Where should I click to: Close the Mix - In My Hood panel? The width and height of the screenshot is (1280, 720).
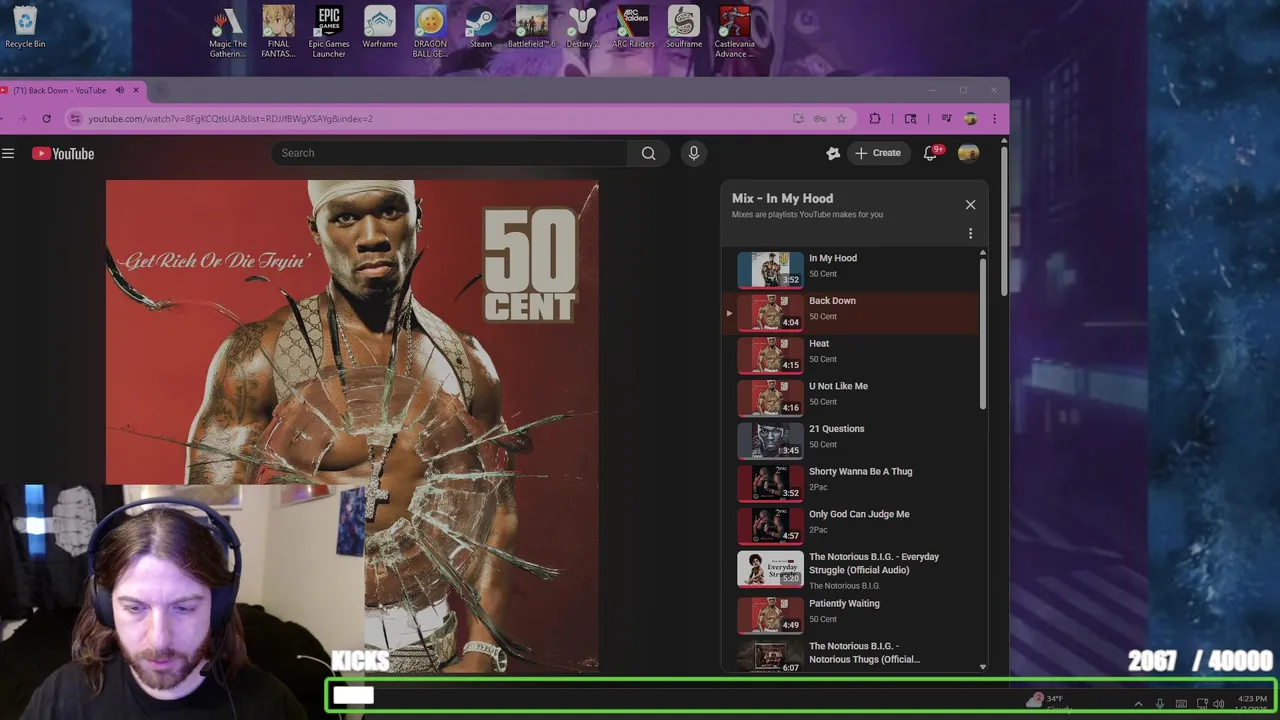(x=970, y=204)
